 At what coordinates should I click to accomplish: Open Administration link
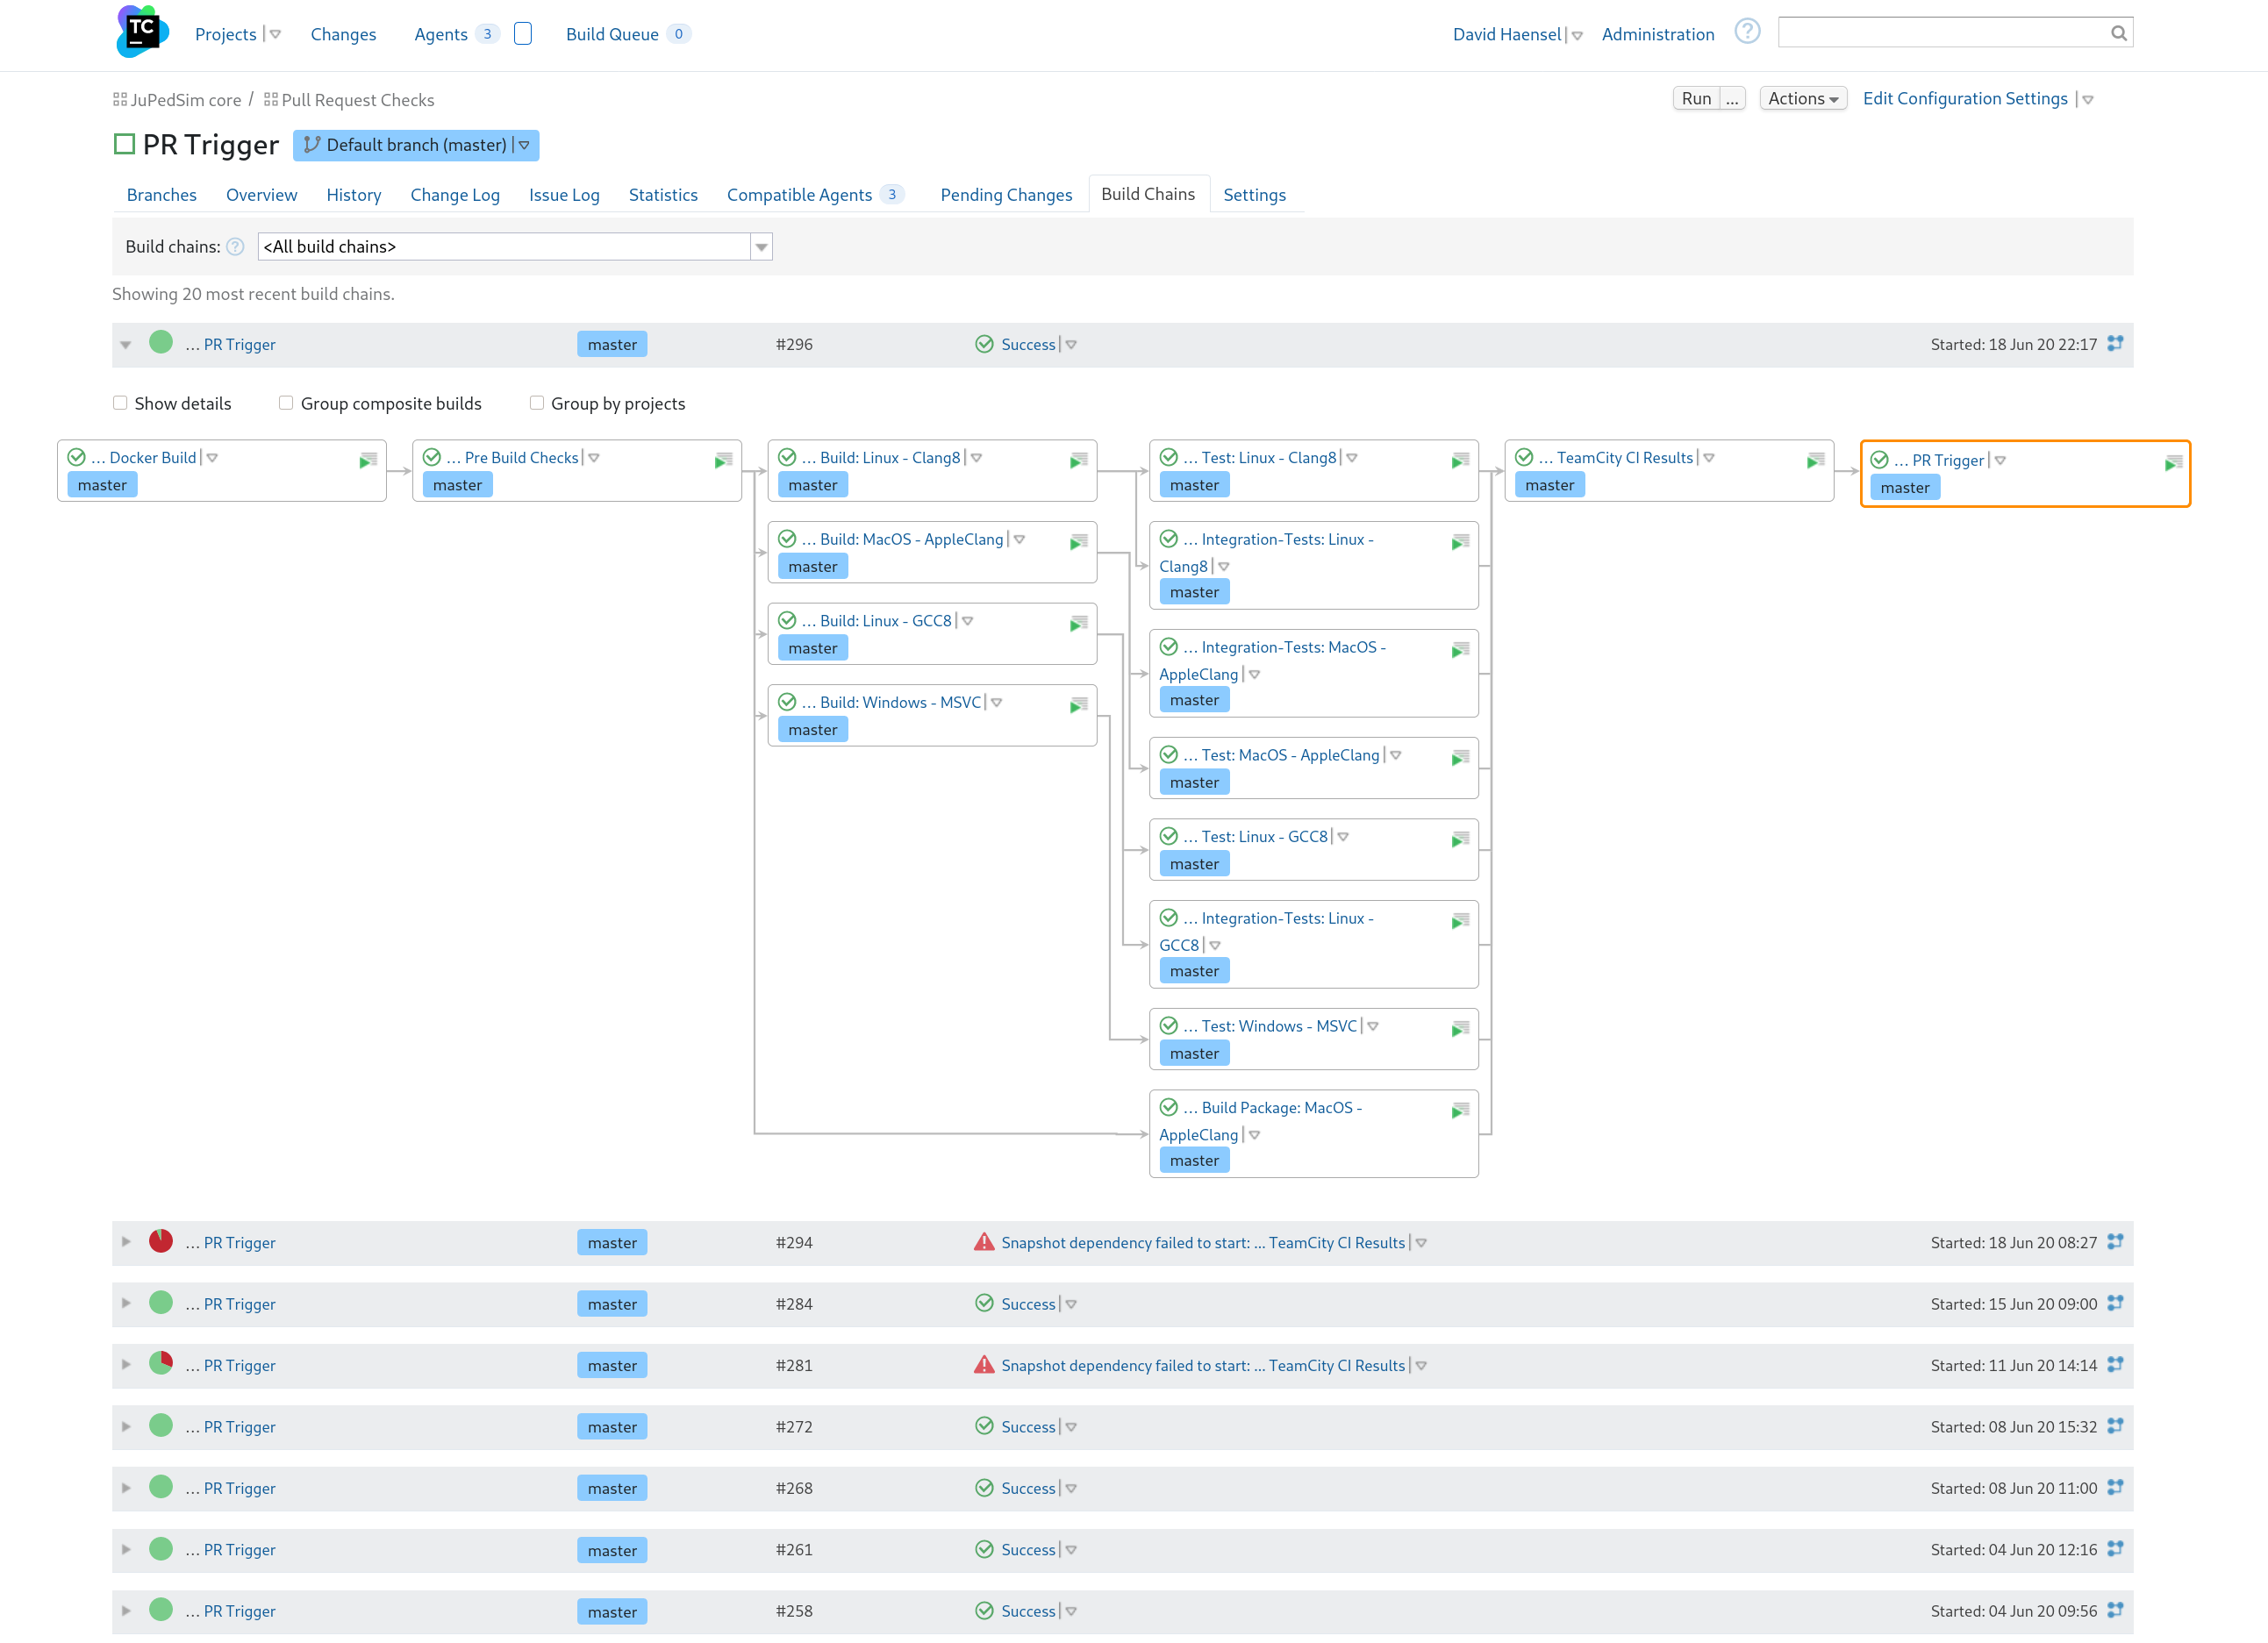[x=1658, y=34]
